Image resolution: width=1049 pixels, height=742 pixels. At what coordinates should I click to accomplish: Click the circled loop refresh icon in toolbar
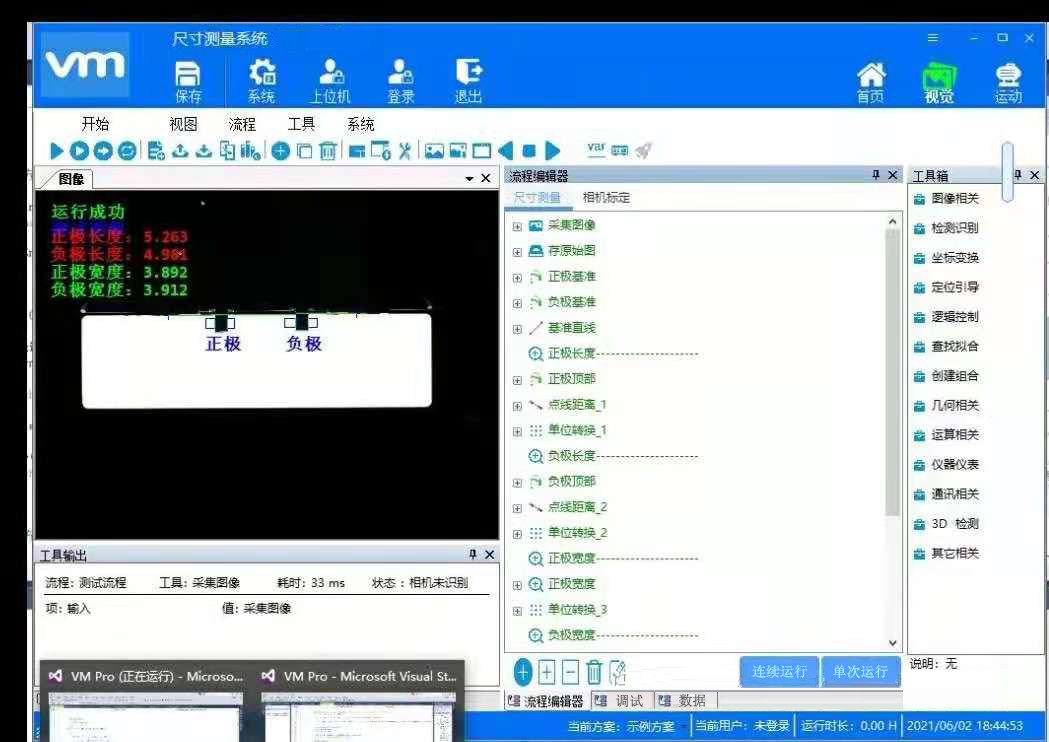pos(127,151)
